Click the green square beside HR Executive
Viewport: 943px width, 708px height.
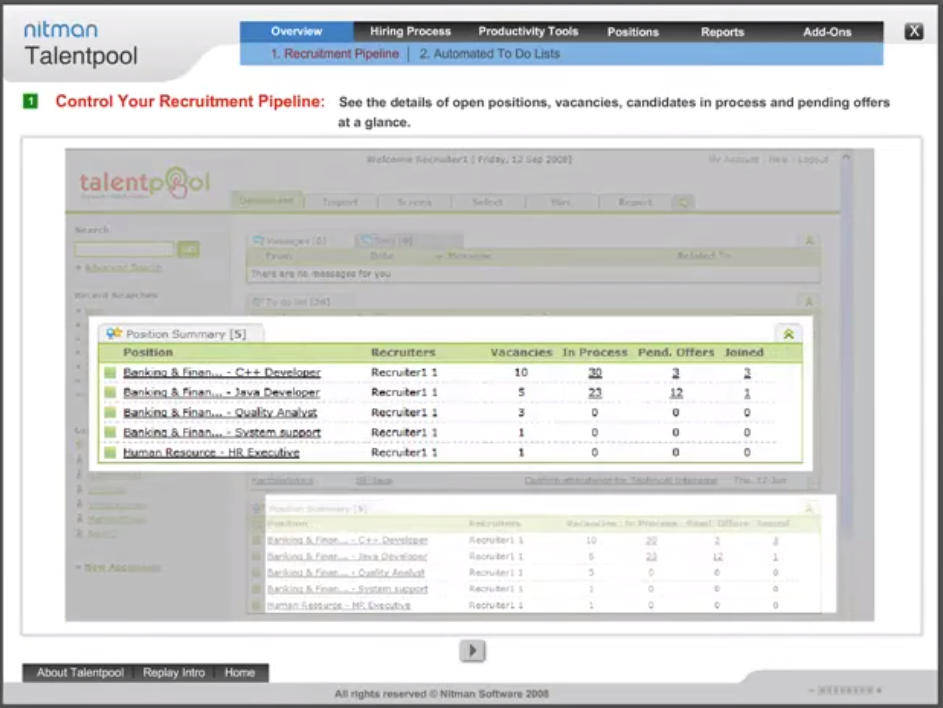110,452
